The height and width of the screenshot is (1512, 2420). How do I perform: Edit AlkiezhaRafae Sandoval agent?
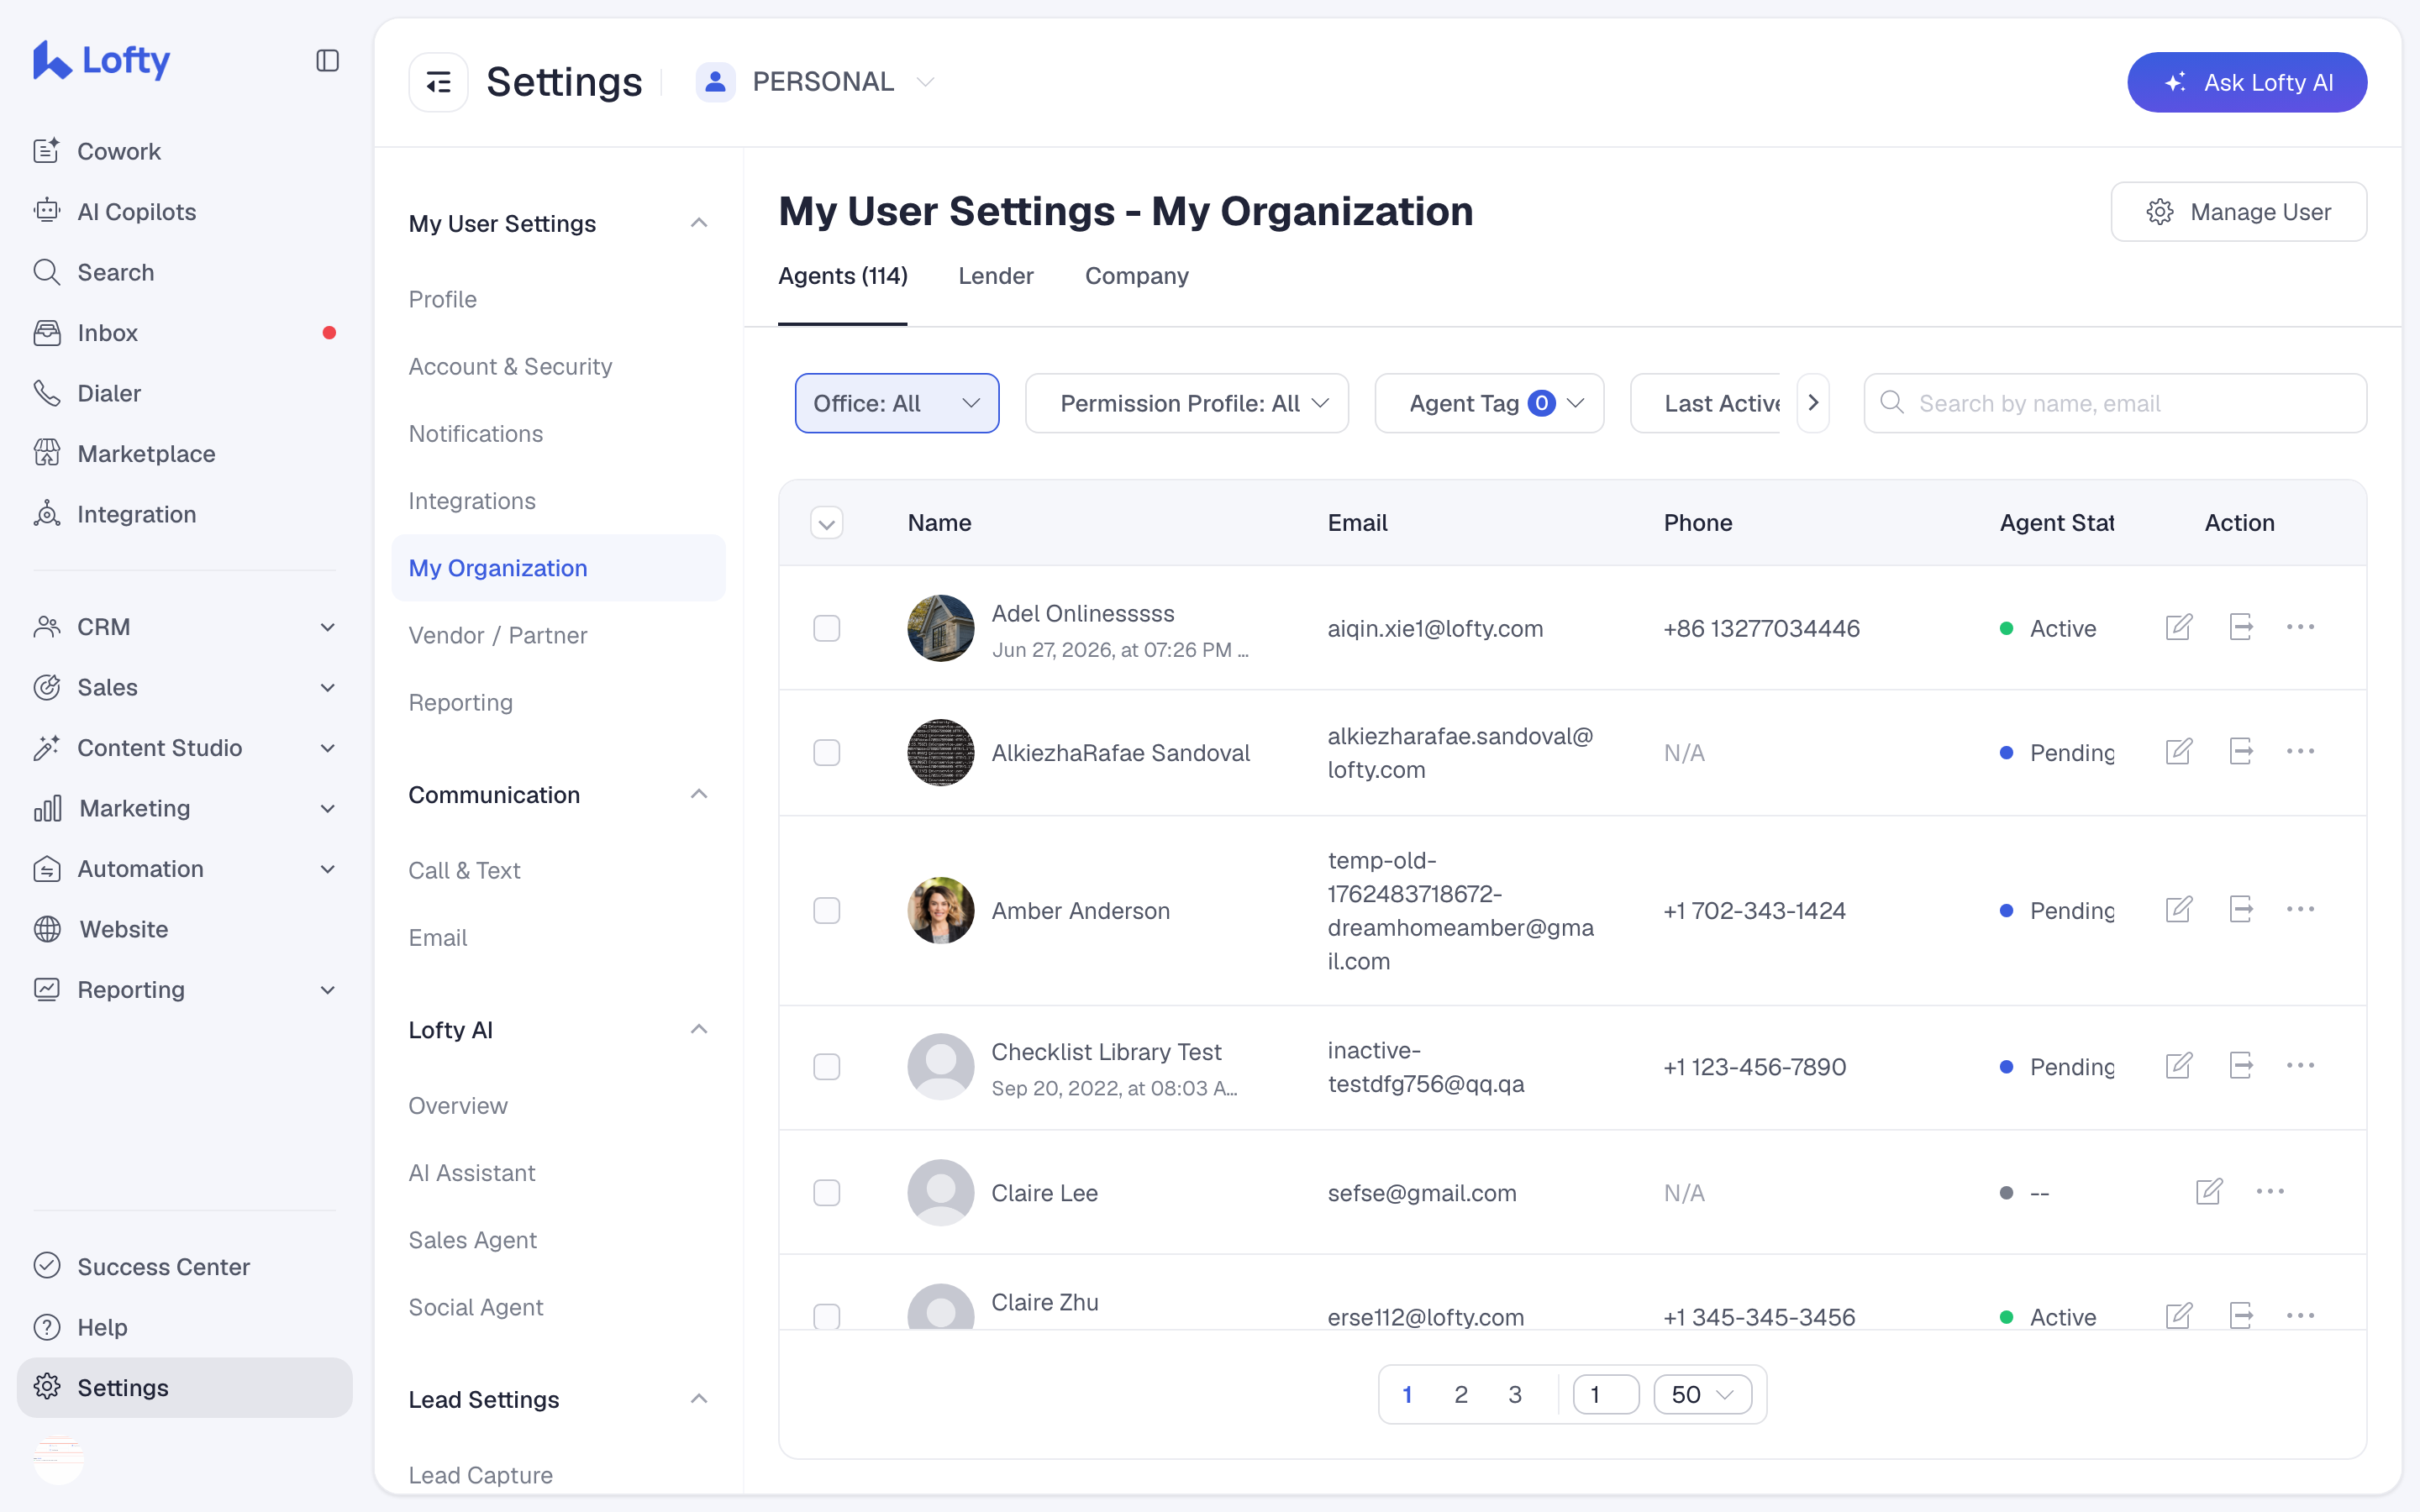tap(2179, 751)
